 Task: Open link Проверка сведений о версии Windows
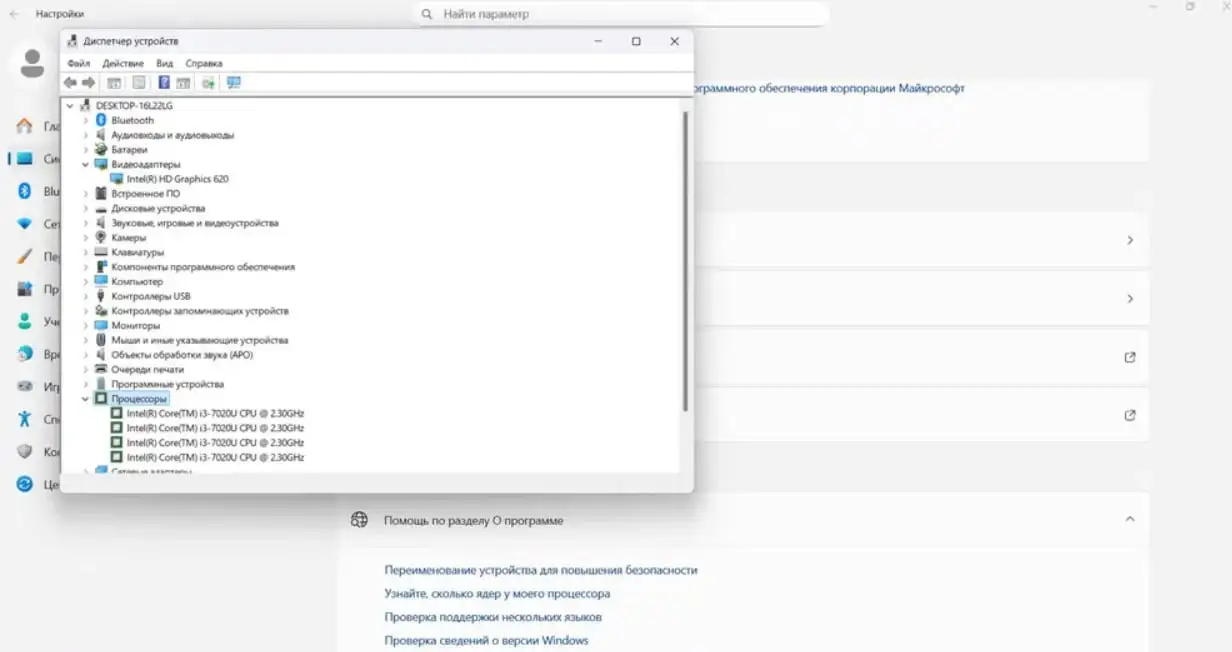click(x=486, y=640)
